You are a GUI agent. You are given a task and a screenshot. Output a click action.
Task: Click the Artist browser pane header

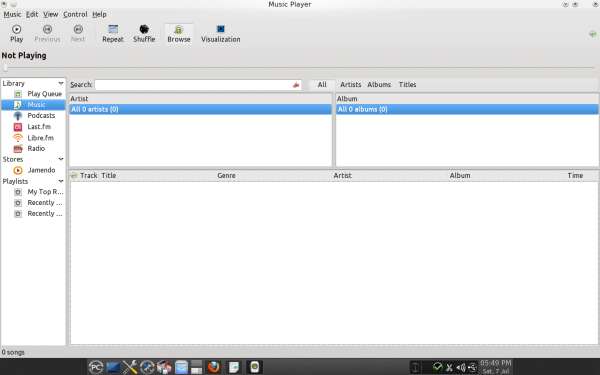pyautogui.click(x=201, y=99)
